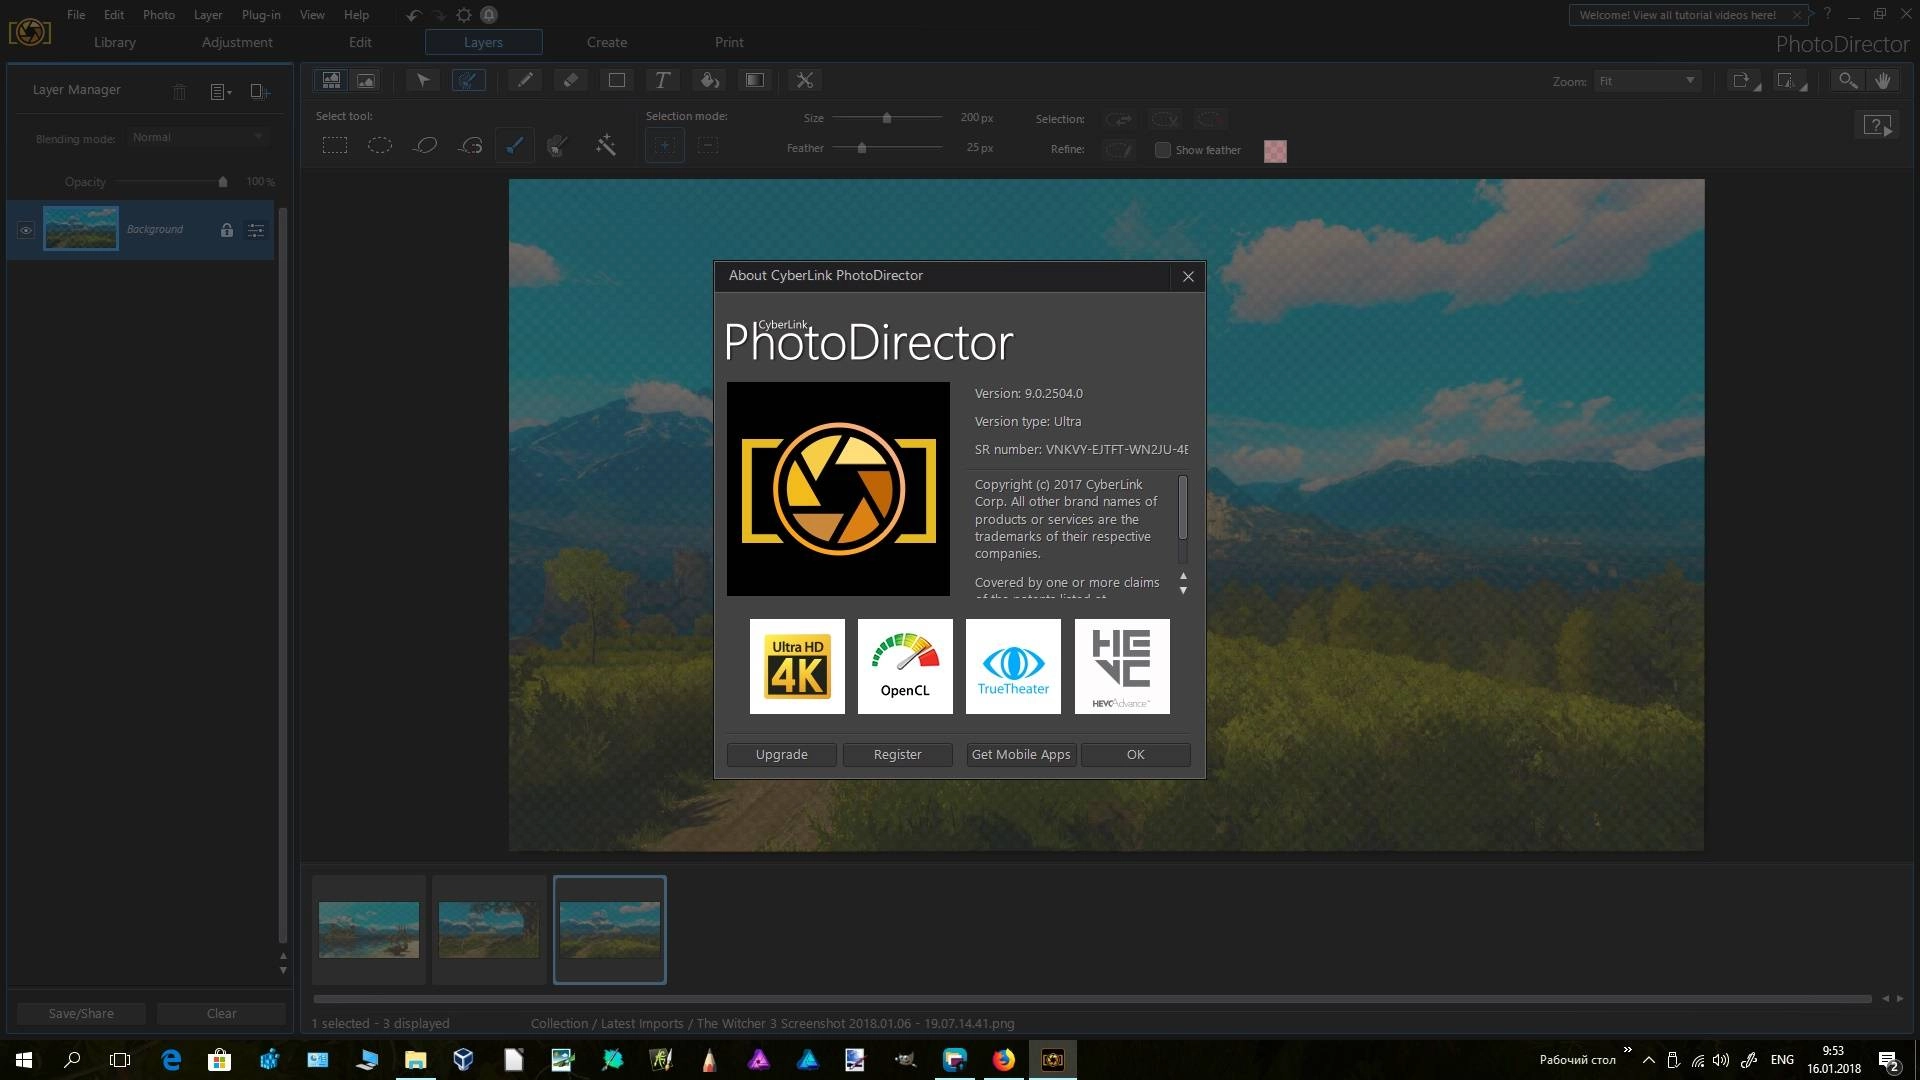Click the undo arrow in title bar

(415, 15)
